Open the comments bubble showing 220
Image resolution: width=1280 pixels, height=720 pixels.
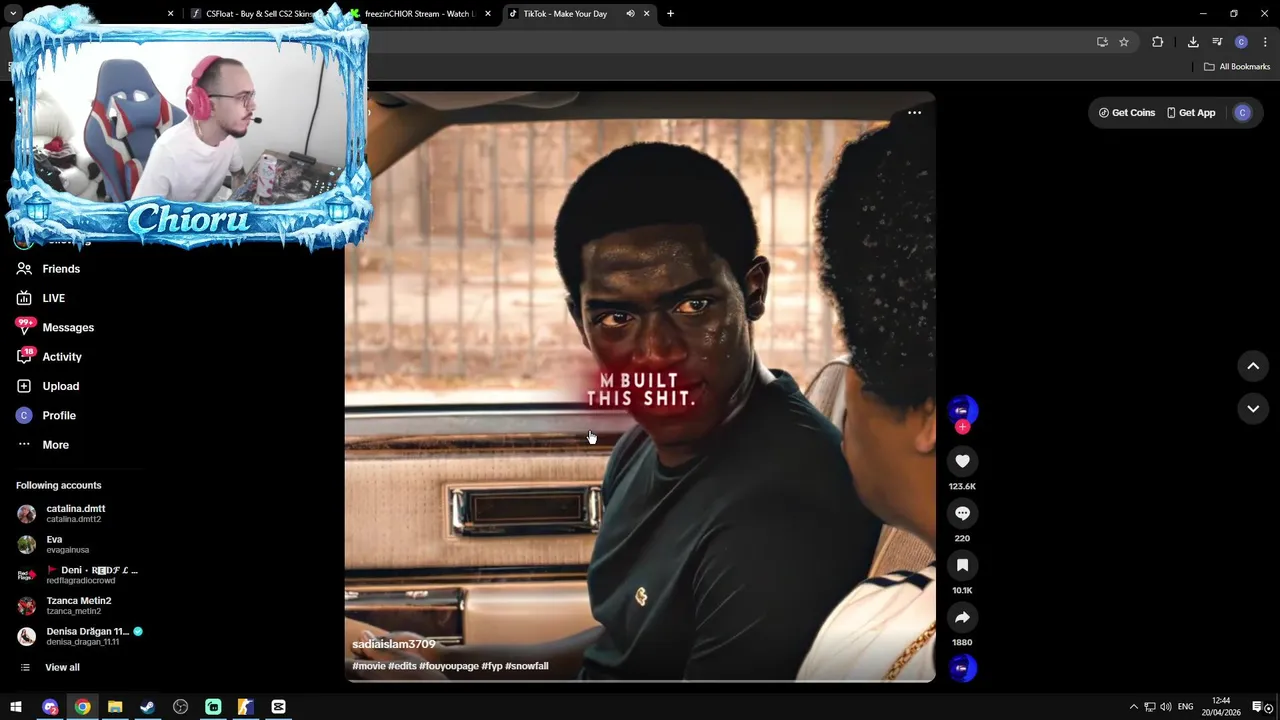(962, 513)
